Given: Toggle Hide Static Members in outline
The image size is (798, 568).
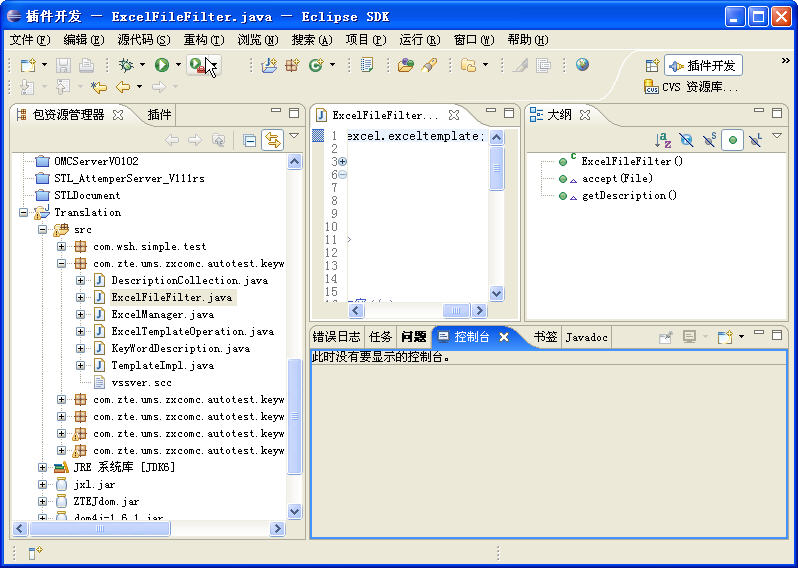Looking at the screenshot, I should click(x=709, y=140).
